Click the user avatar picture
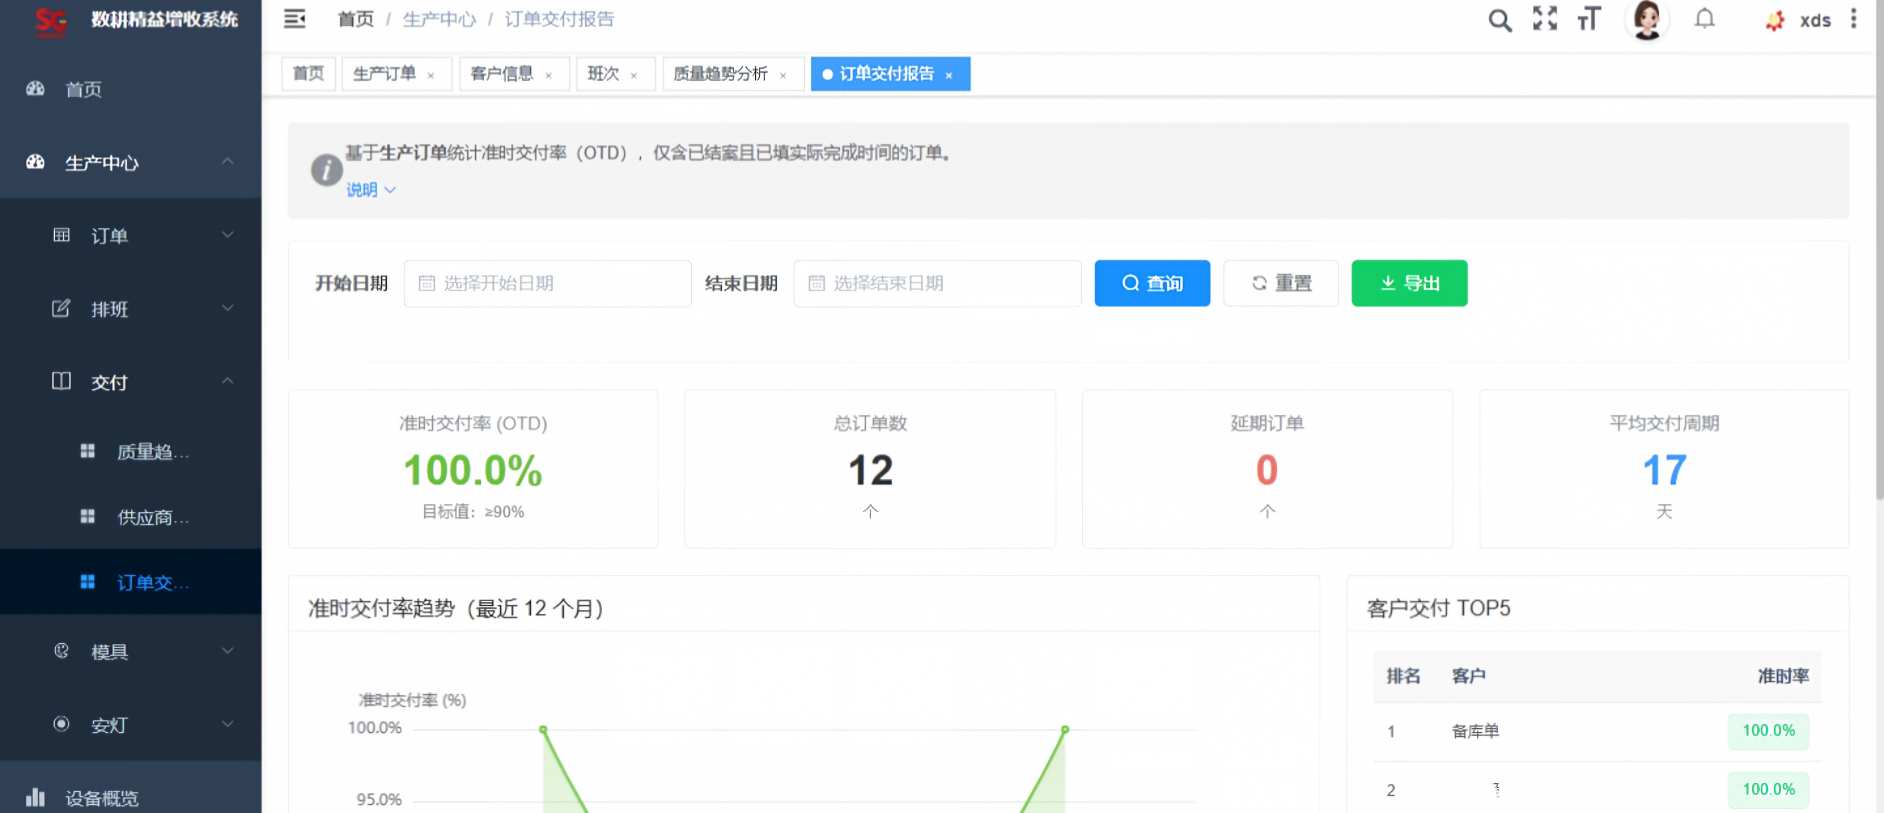The image size is (1884, 813). point(1647,20)
